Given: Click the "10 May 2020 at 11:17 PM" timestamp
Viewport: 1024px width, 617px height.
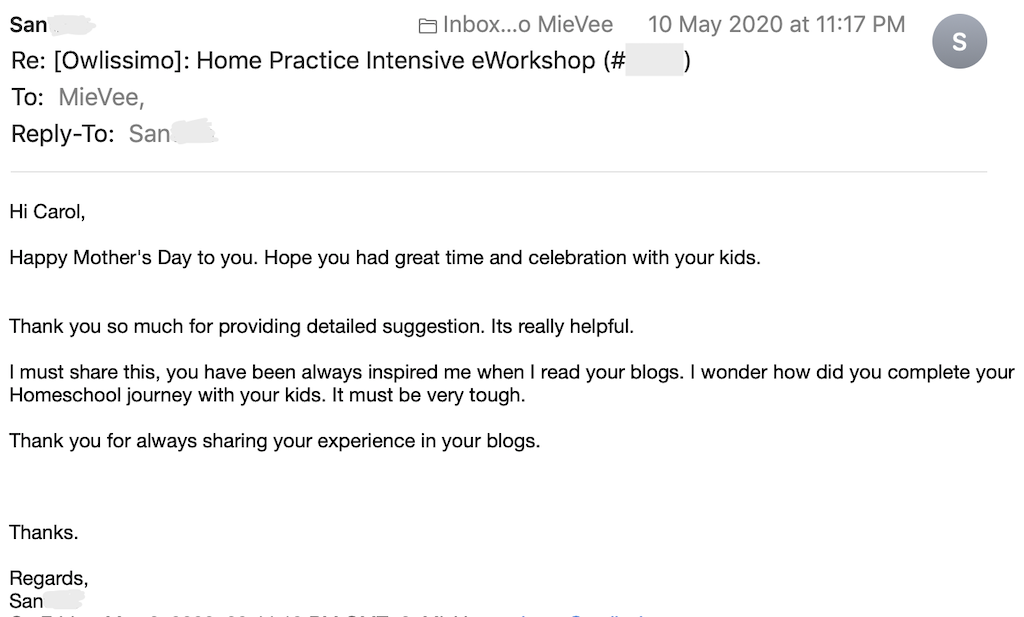Looking at the screenshot, I should pyautogui.click(x=776, y=25).
